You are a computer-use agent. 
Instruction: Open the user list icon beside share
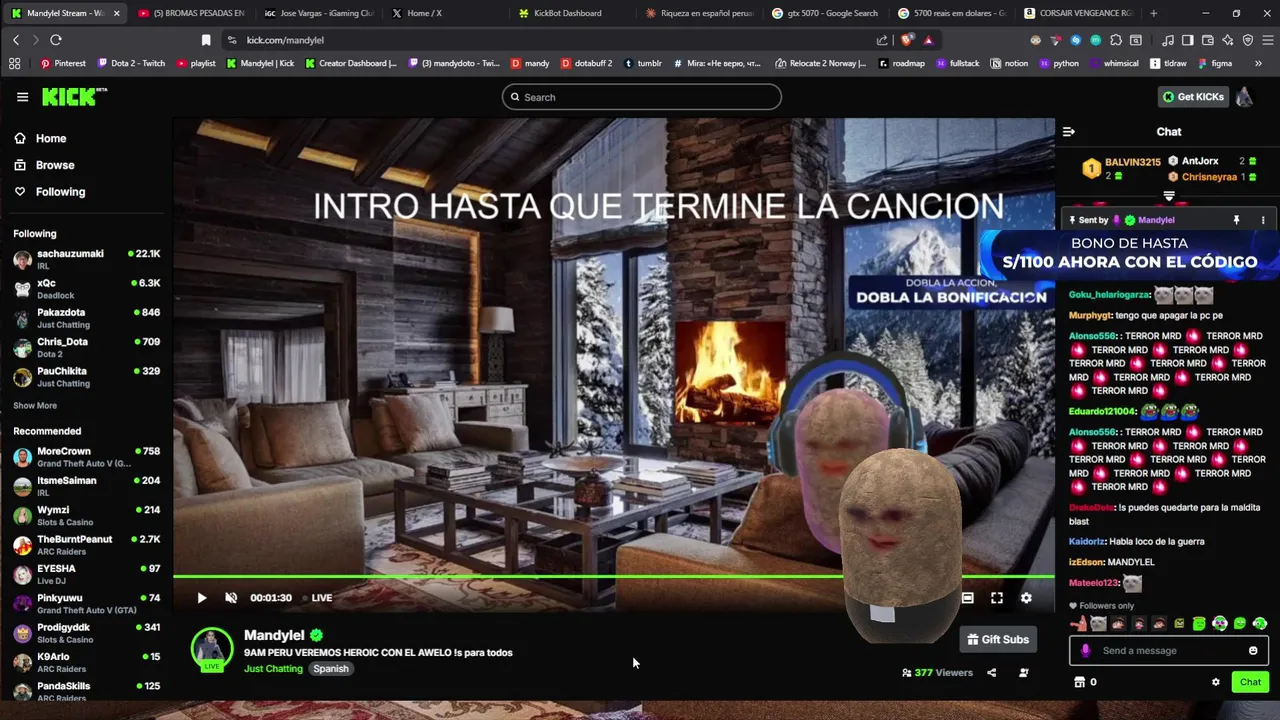[x=1023, y=673]
